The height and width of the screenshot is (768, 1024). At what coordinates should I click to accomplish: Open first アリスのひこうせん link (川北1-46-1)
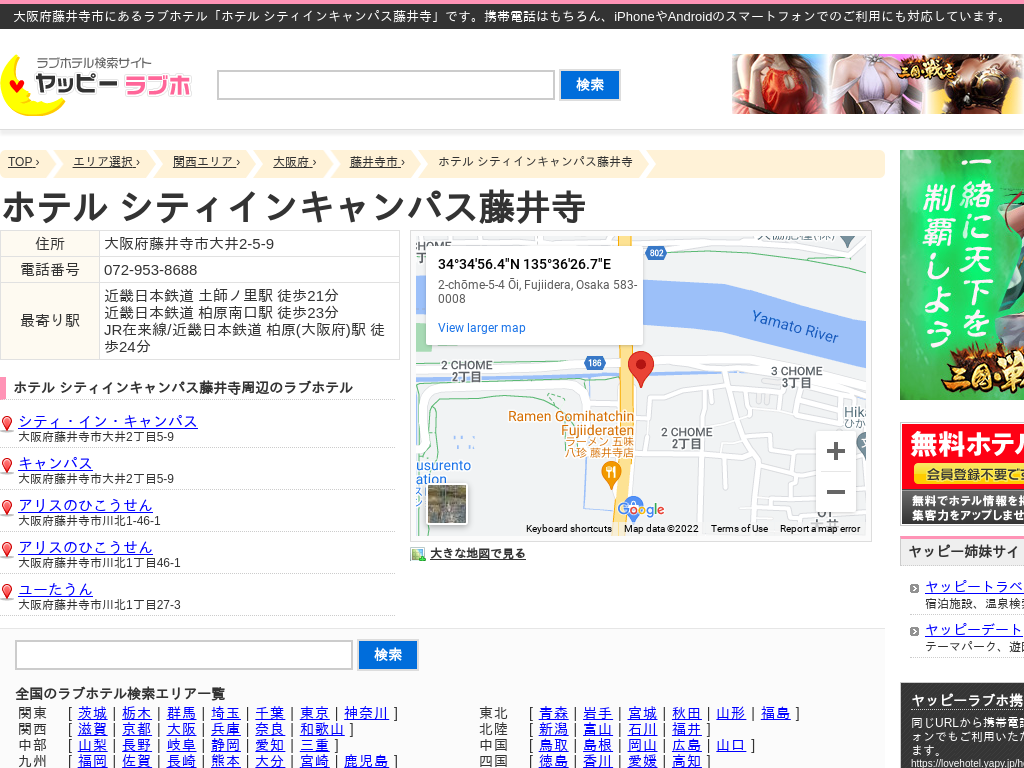tap(85, 505)
